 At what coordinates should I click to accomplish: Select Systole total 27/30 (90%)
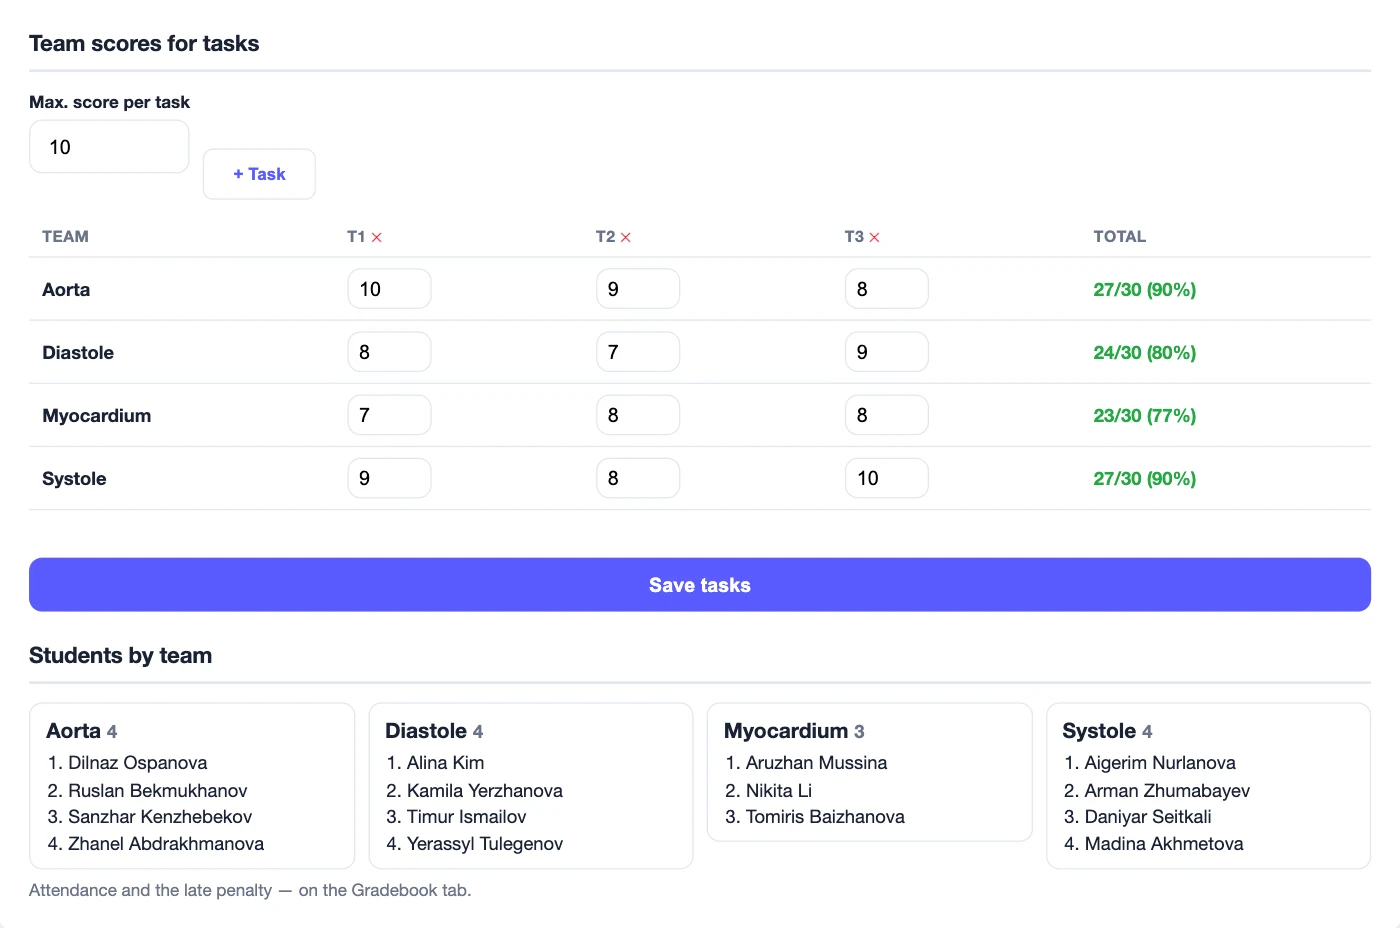pyautogui.click(x=1144, y=479)
